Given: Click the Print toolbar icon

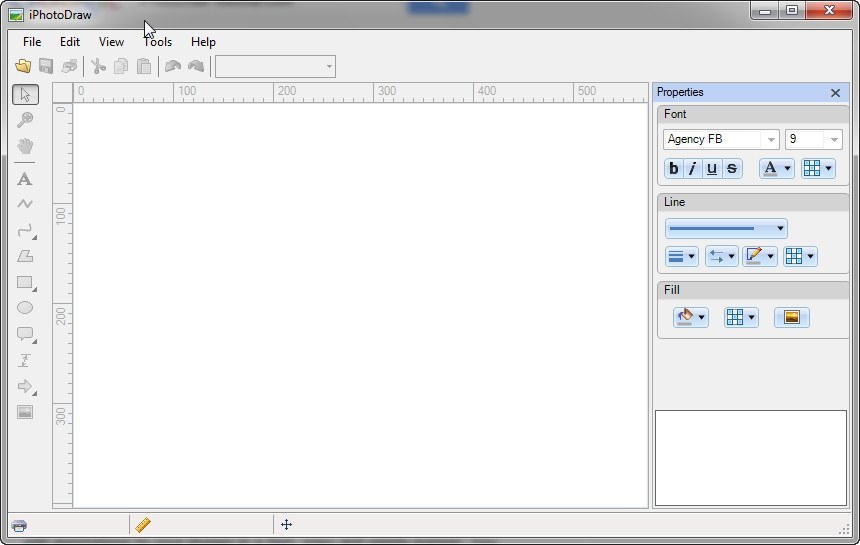Looking at the screenshot, I should coord(69,66).
